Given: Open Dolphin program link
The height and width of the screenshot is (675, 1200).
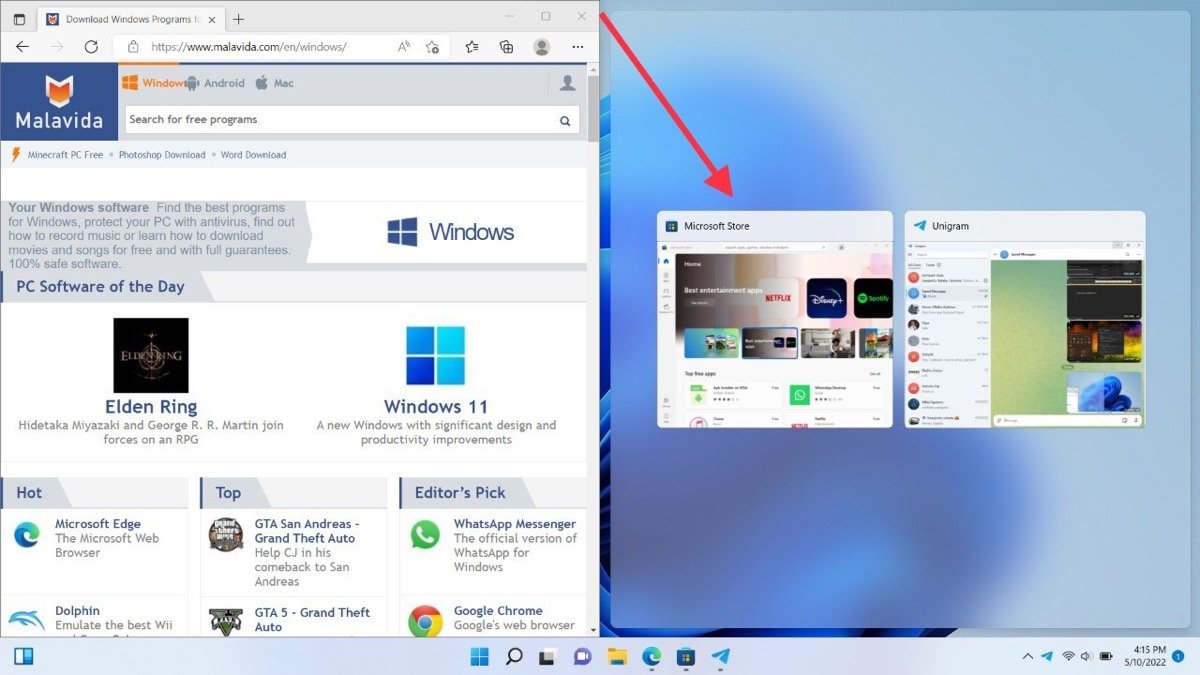Looking at the screenshot, I should [x=77, y=611].
